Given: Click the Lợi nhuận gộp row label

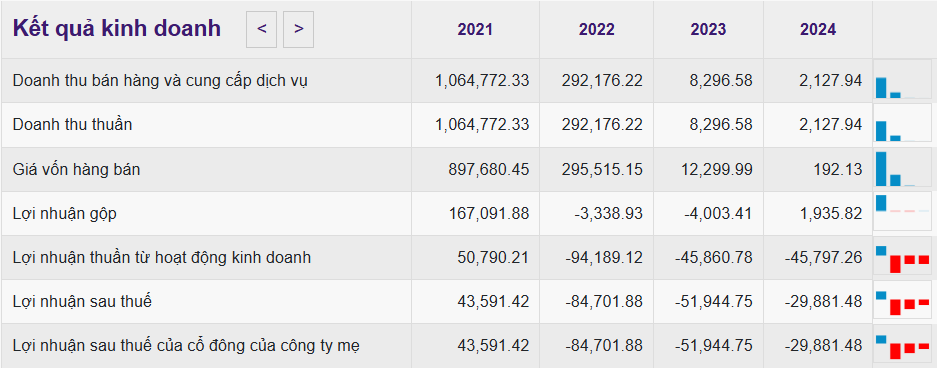Looking at the screenshot, I should click(65, 214).
